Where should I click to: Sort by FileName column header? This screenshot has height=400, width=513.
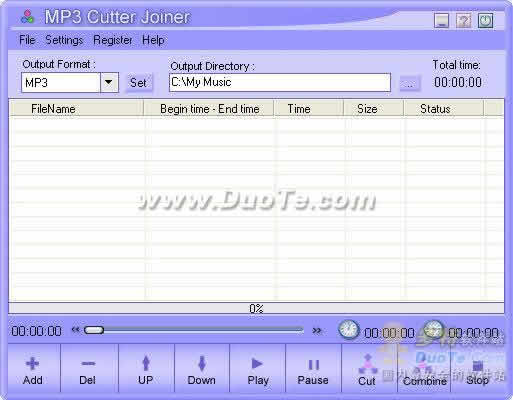pos(77,109)
